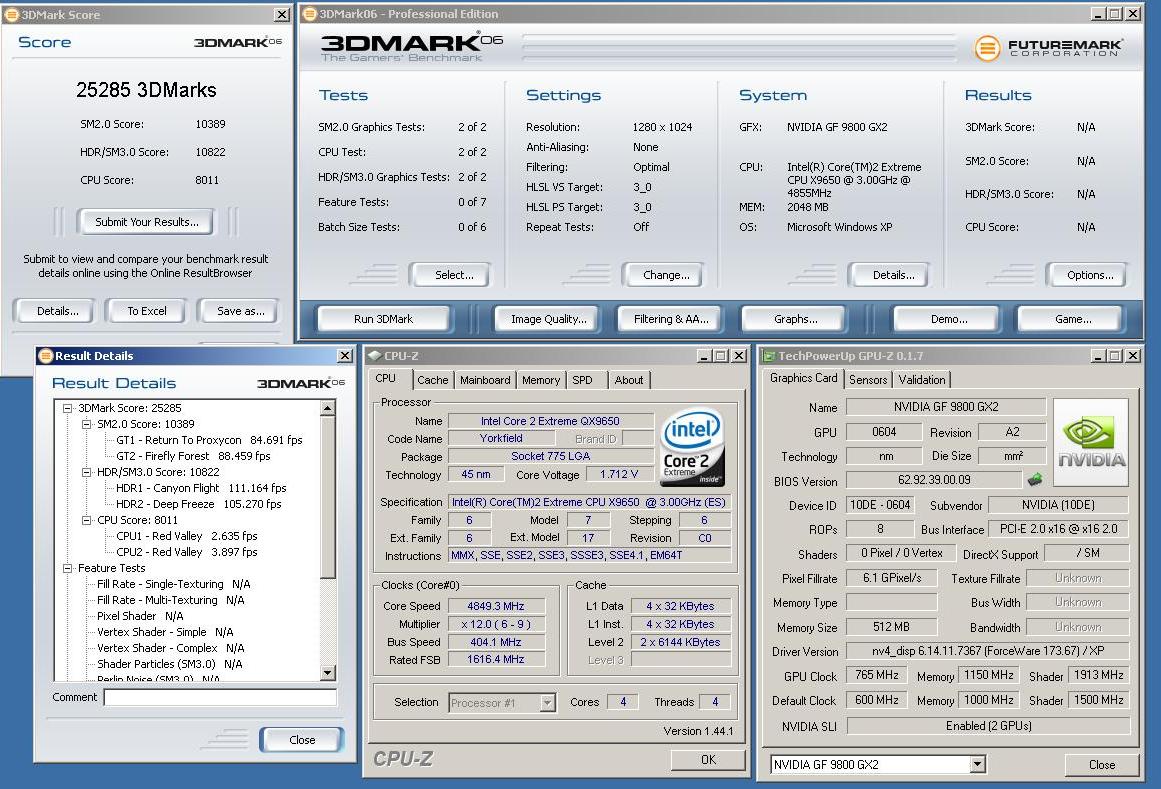The image size is (1161, 789).
Task: Select Pixel Shader N/A row
Action: (x=140, y=616)
